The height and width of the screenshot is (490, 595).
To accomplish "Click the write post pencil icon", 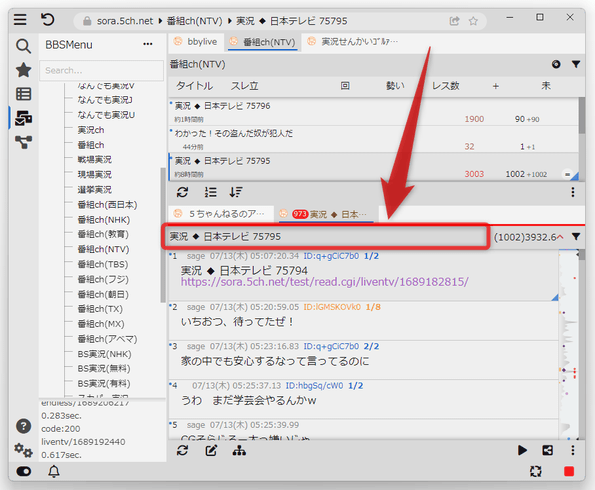I will click(211, 451).
